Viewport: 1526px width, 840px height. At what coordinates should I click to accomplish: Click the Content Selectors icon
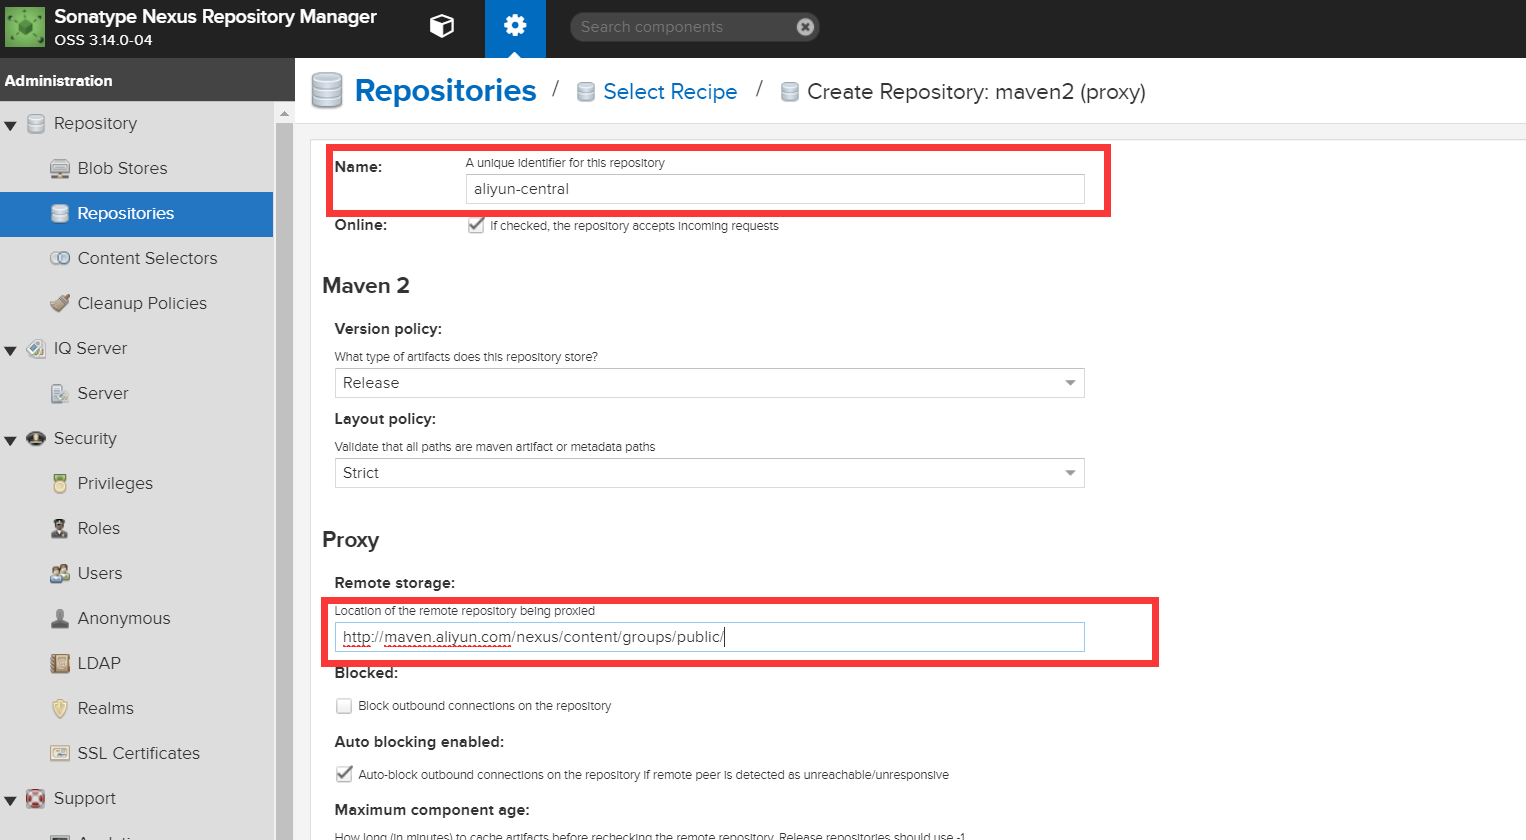pos(60,258)
